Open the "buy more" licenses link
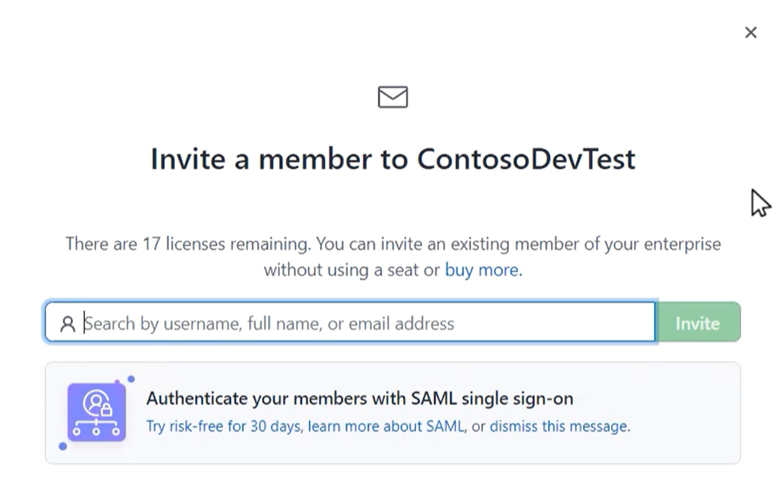 (x=482, y=270)
